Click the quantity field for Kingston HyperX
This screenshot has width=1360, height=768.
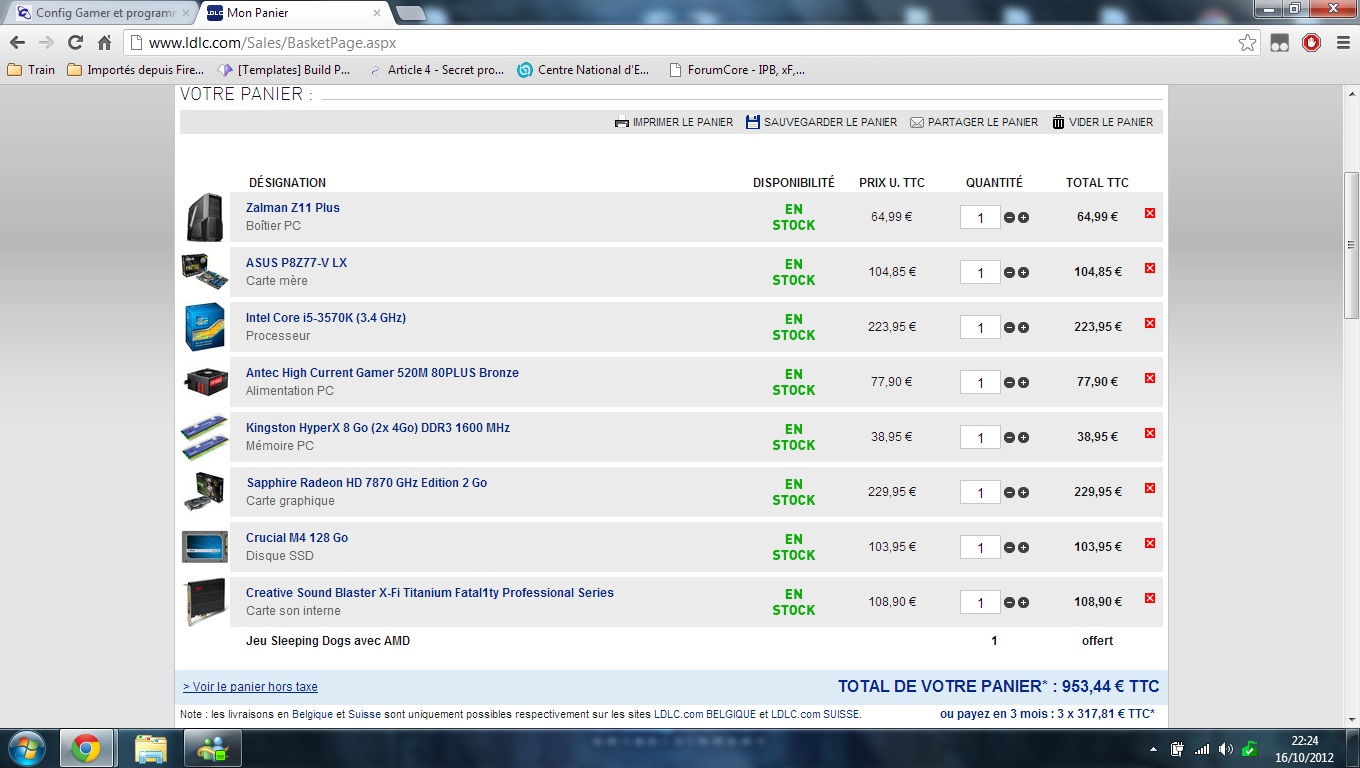pos(980,438)
